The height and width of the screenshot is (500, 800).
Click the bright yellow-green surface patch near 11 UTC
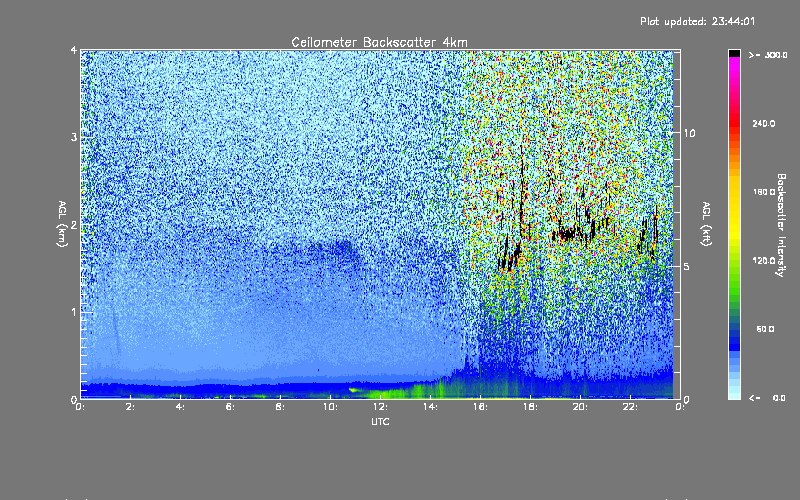click(x=353, y=390)
